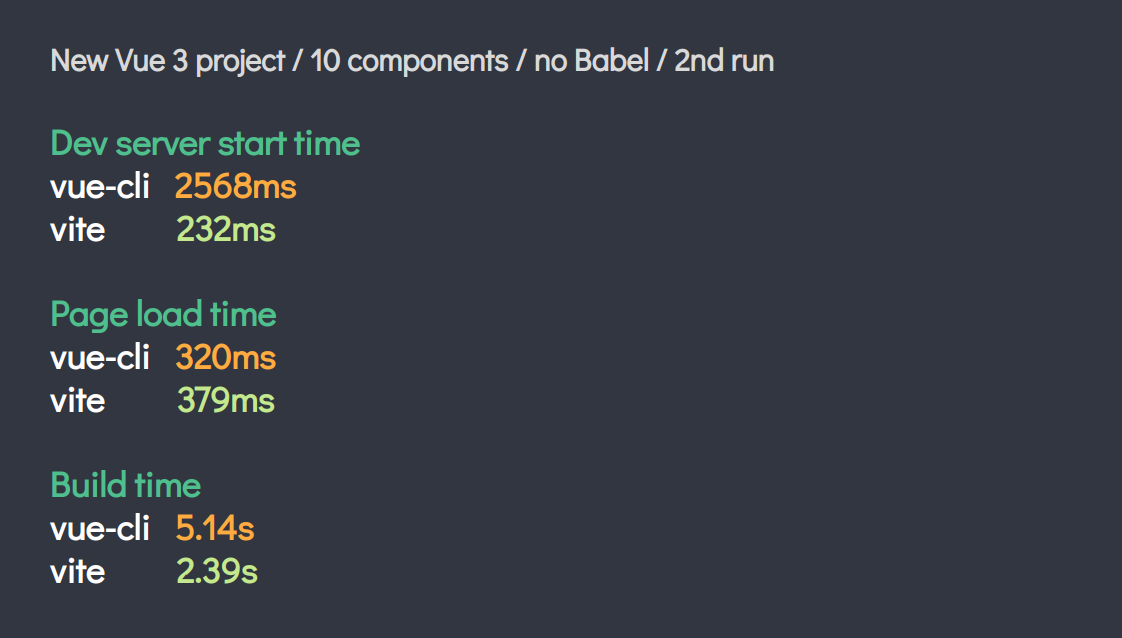Image resolution: width=1122 pixels, height=638 pixels.
Task: Select the green 232ms value
Action: tap(226, 230)
